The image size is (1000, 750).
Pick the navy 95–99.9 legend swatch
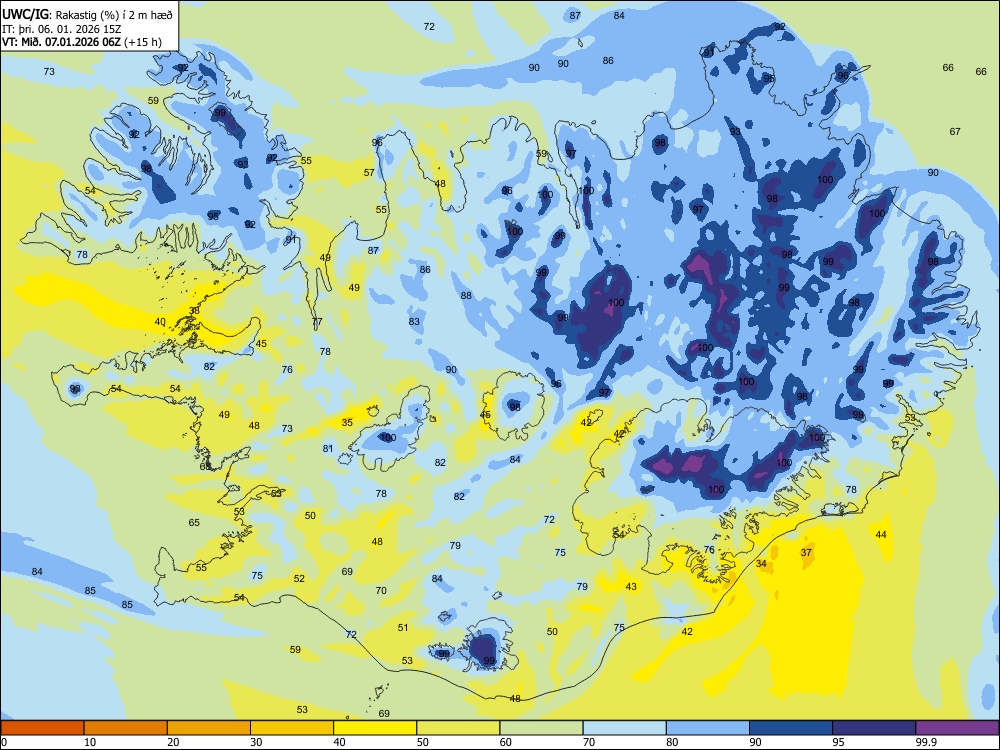click(874, 728)
